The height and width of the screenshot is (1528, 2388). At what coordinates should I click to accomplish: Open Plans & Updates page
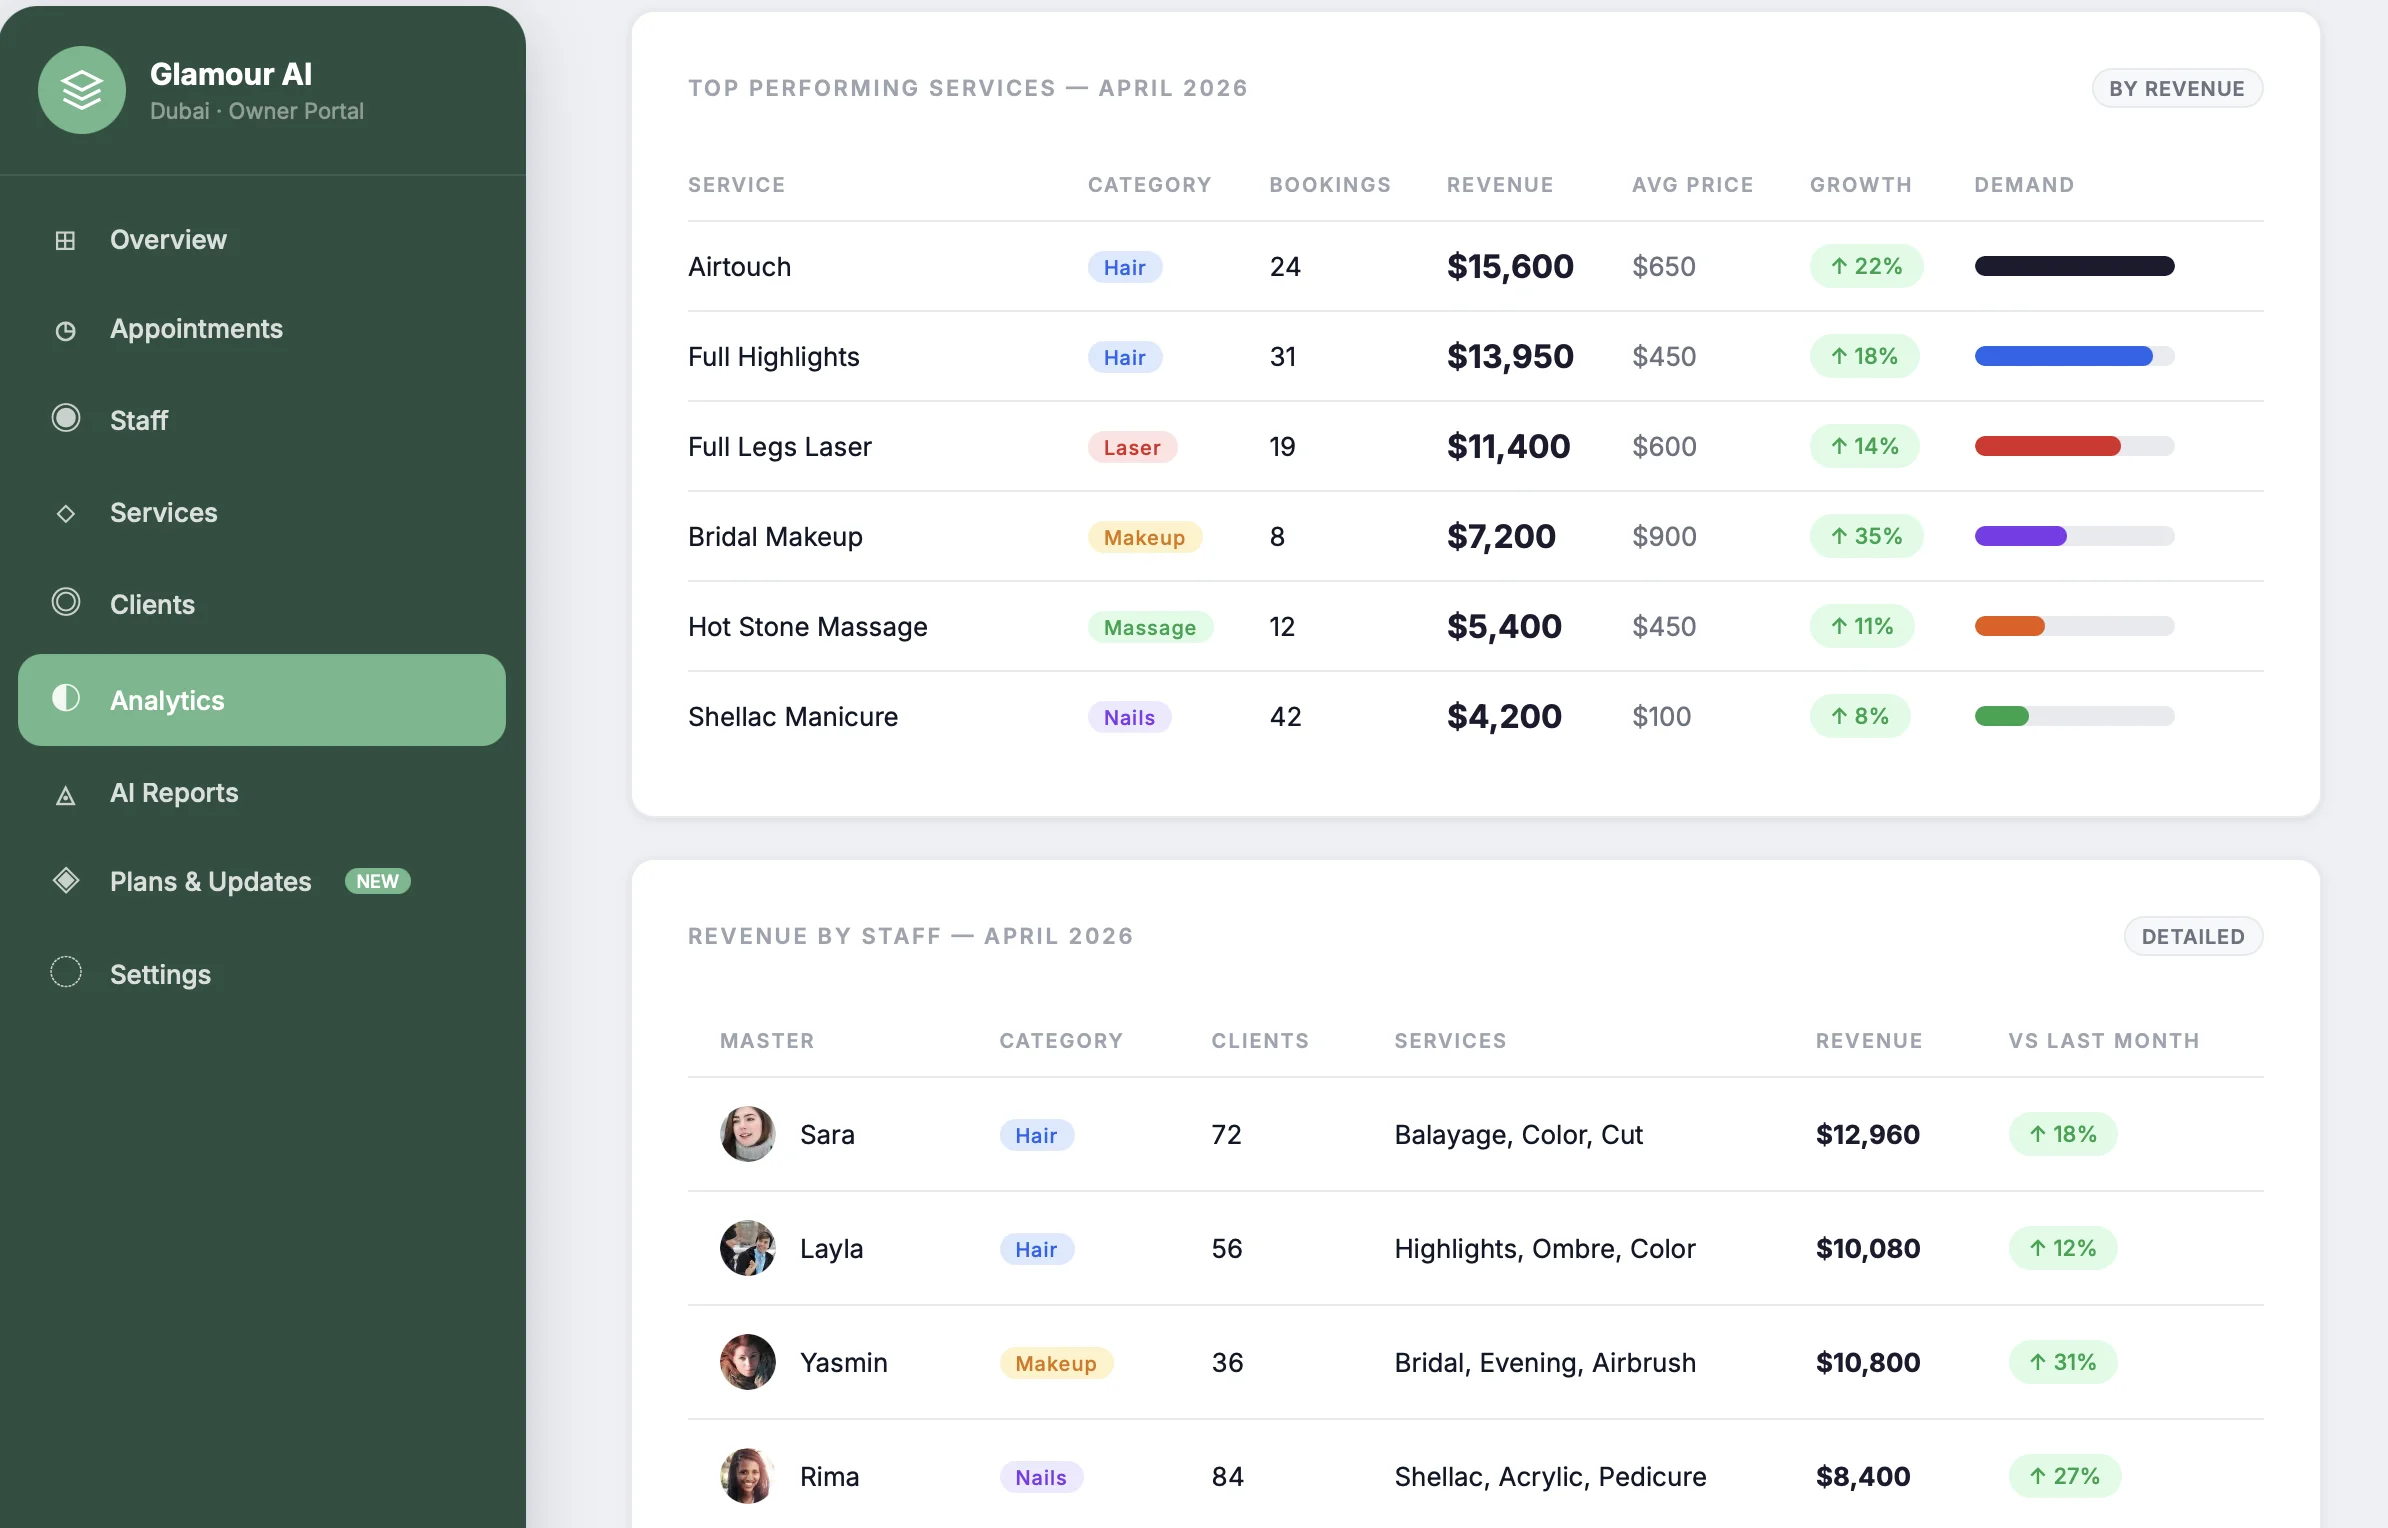pyautogui.click(x=262, y=881)
